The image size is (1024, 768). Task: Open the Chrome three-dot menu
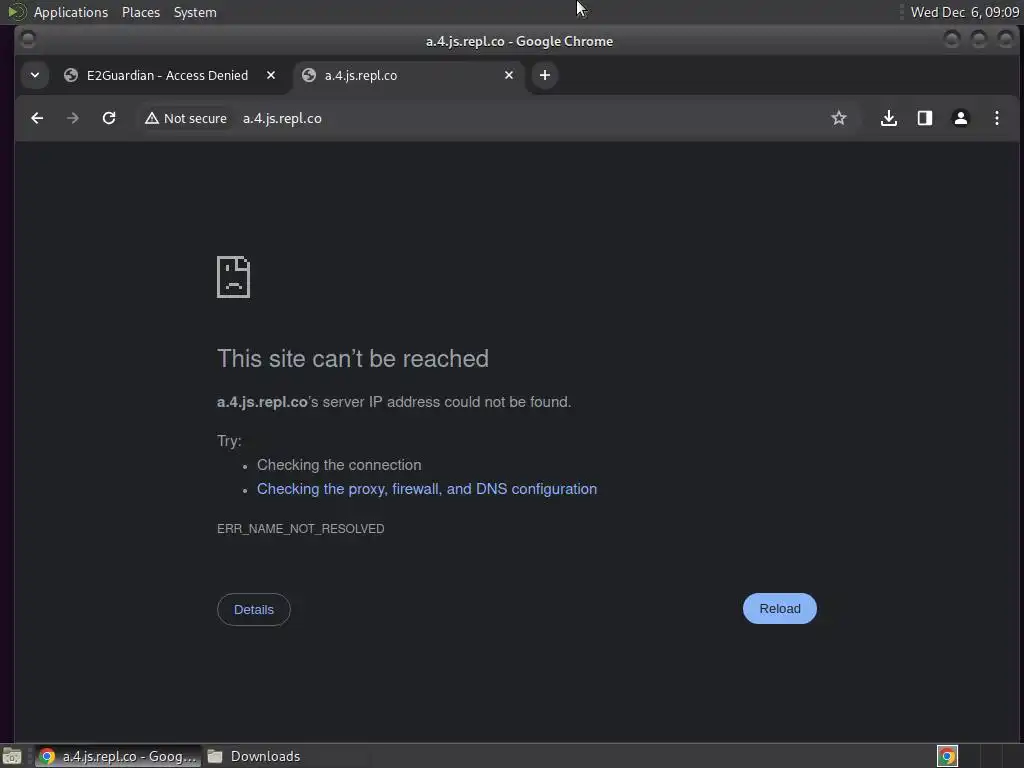click(x=997, y=118)
